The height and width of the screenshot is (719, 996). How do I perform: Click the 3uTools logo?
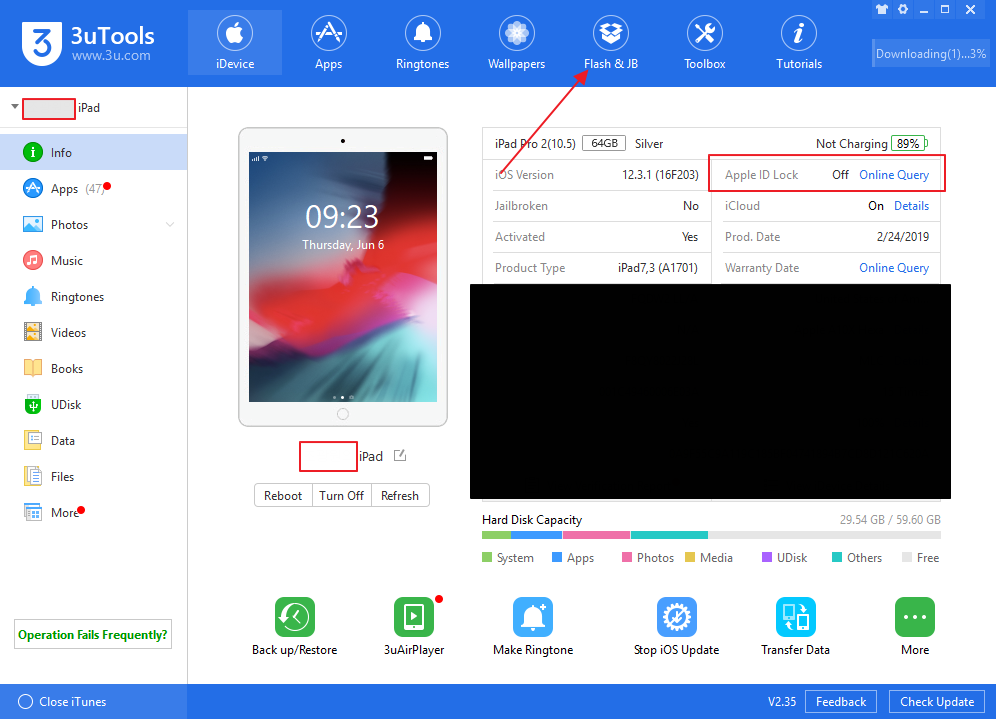[x=88, y=43]
